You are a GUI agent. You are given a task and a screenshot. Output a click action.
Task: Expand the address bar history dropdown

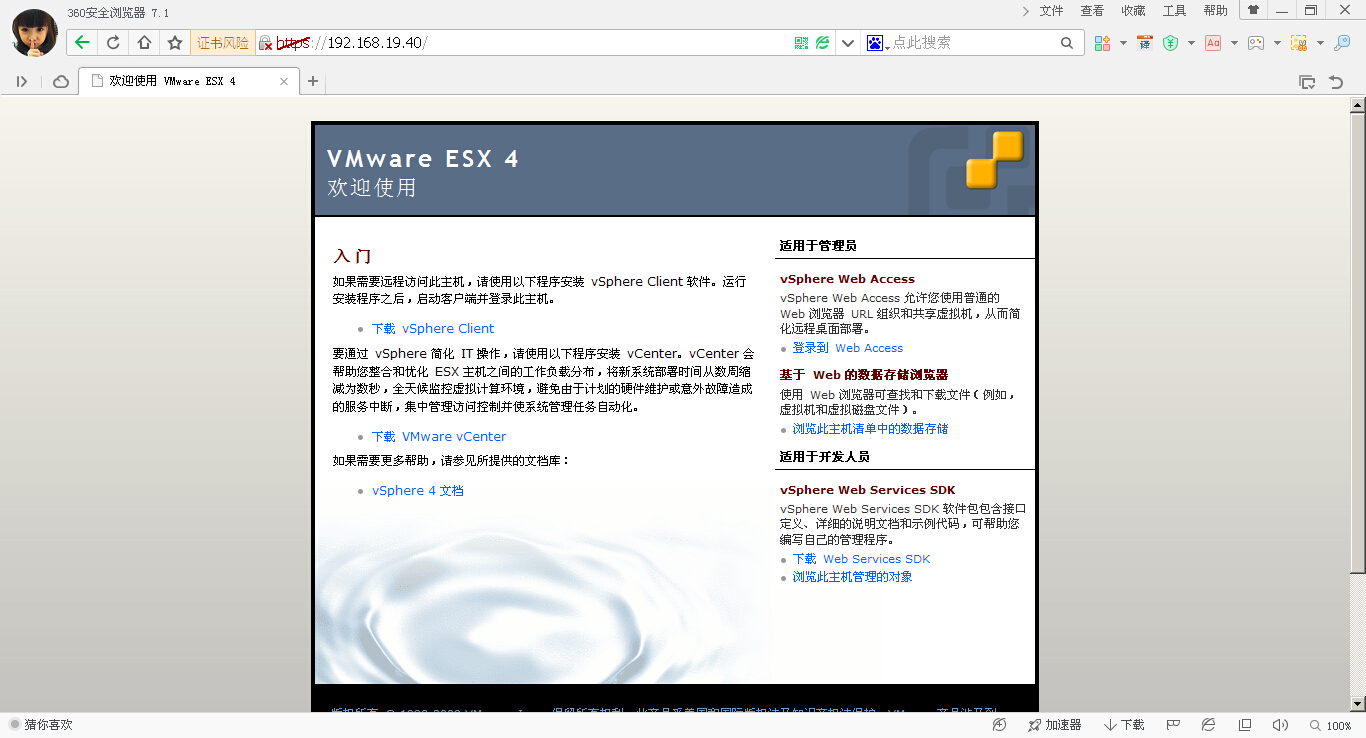click(x=848, y=43)
